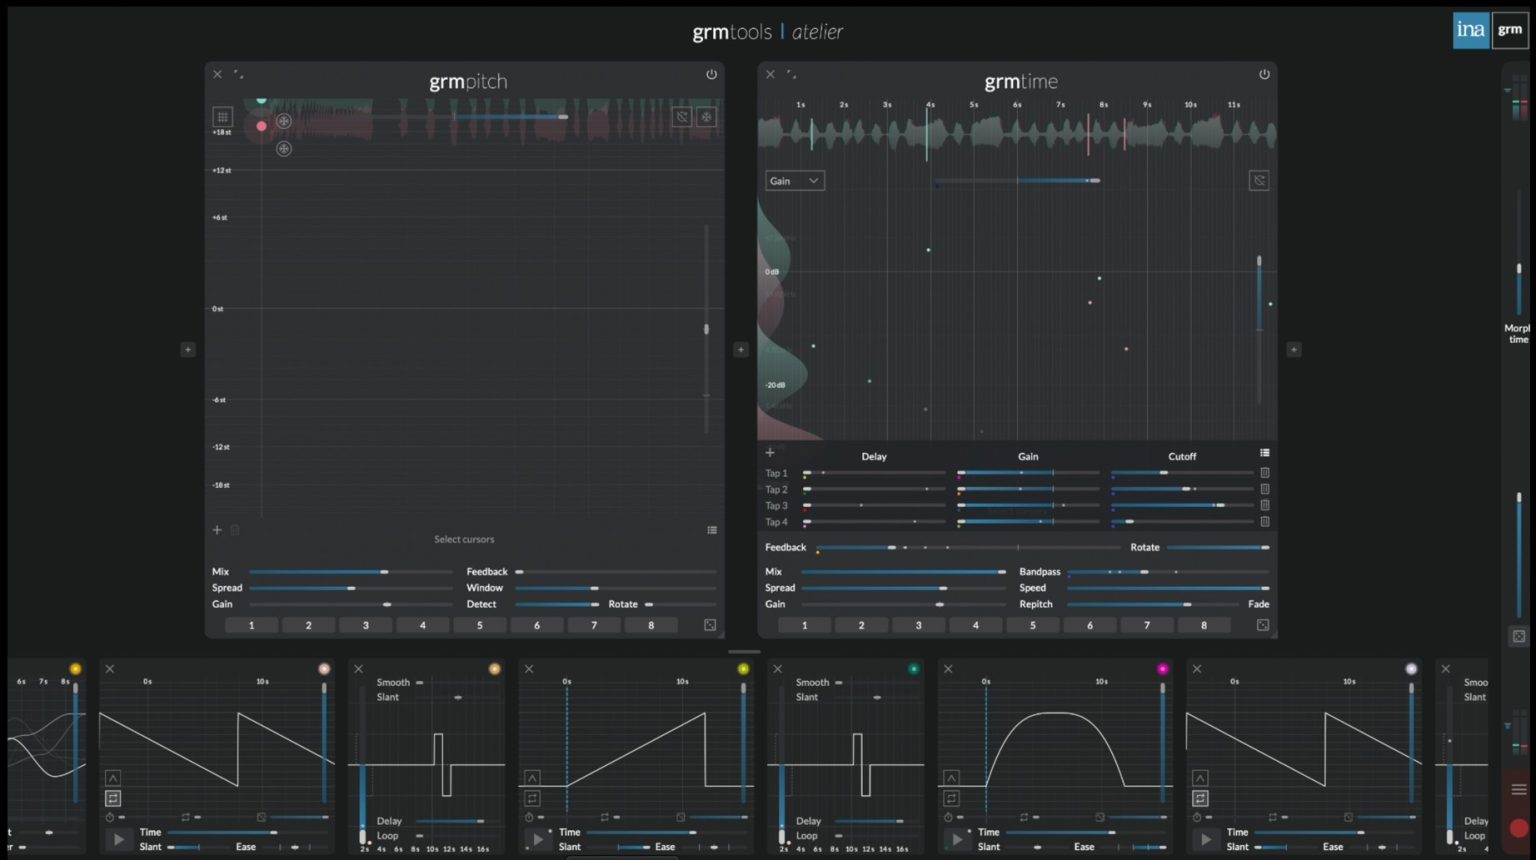1536x860 pixels.
Task: Select grmtime preset 1
Action: click(805, 625)
